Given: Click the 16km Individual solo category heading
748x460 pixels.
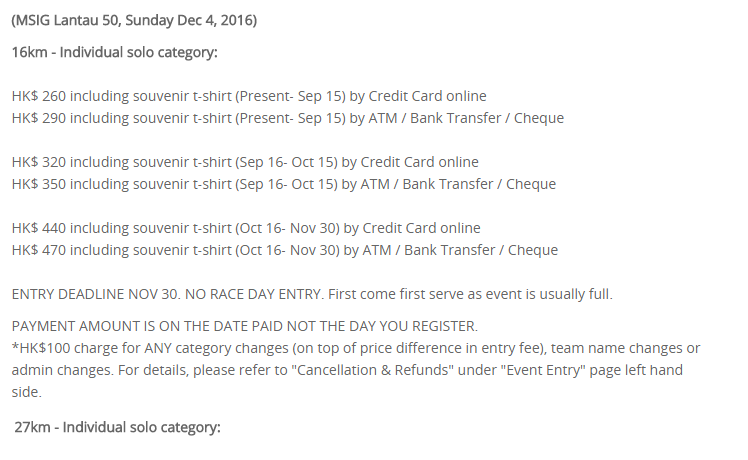Looking at the screenshot, I should tap(114, 52).
